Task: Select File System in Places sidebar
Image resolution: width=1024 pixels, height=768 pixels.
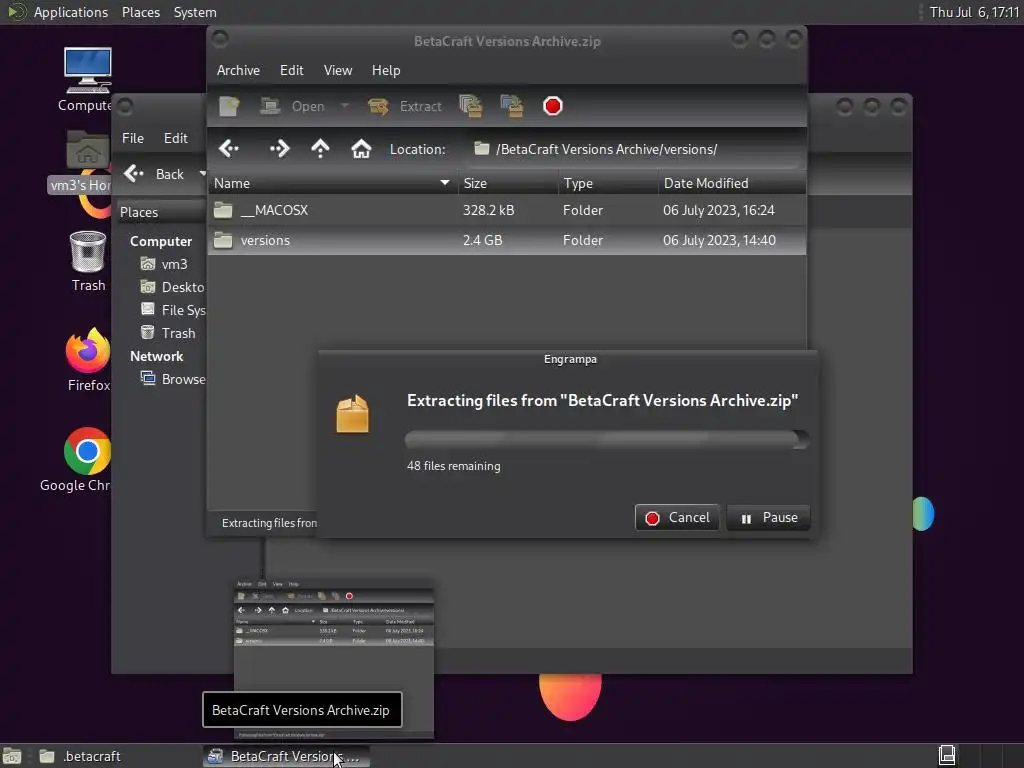Action: (174, 310)
